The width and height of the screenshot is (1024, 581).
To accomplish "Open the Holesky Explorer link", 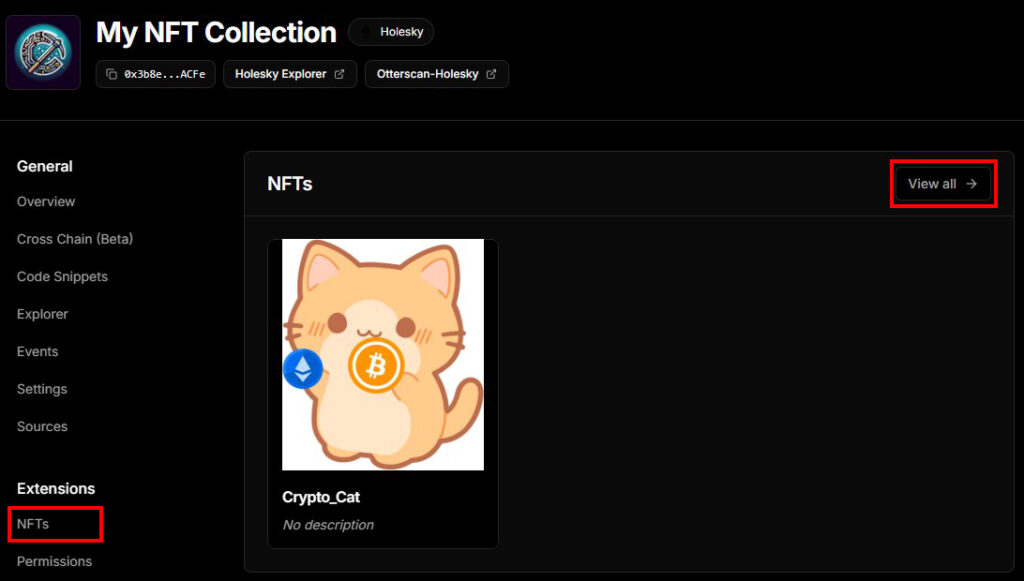I will pos(281,74).
